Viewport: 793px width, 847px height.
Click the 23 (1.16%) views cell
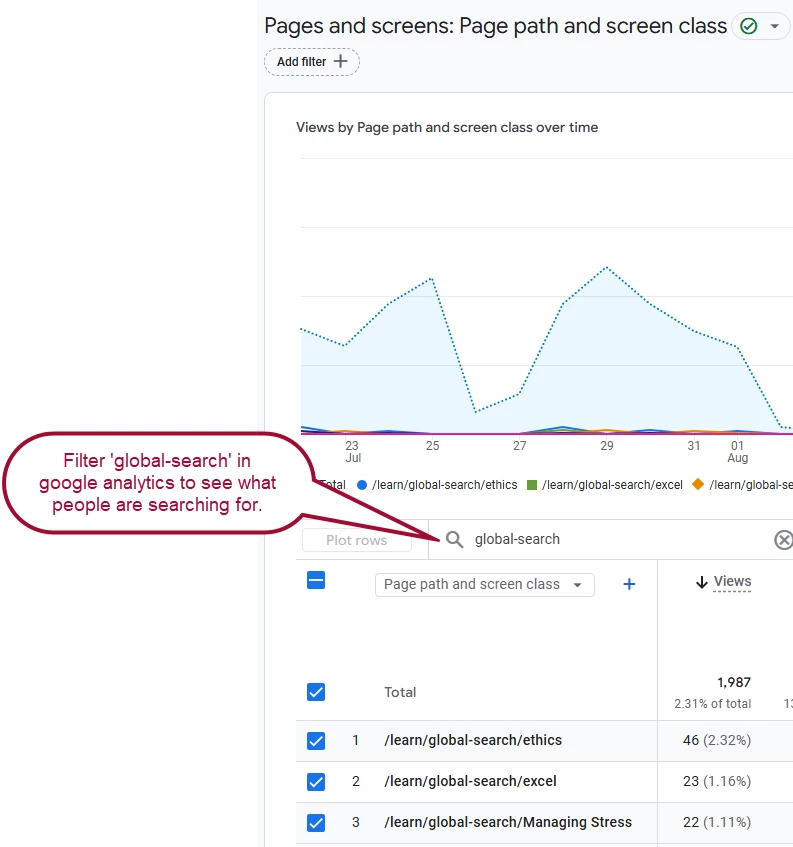(717, 781)
